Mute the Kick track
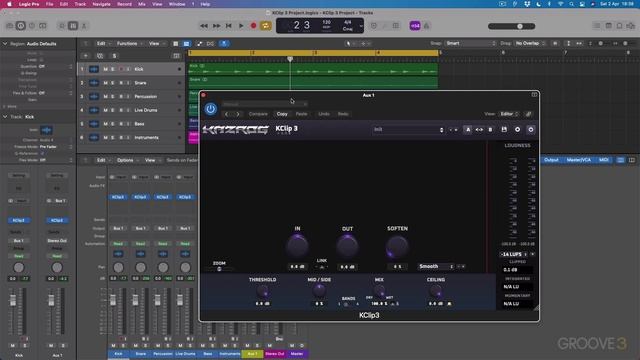The width and height of the screenshot is (640, 360). coord(105,69)
